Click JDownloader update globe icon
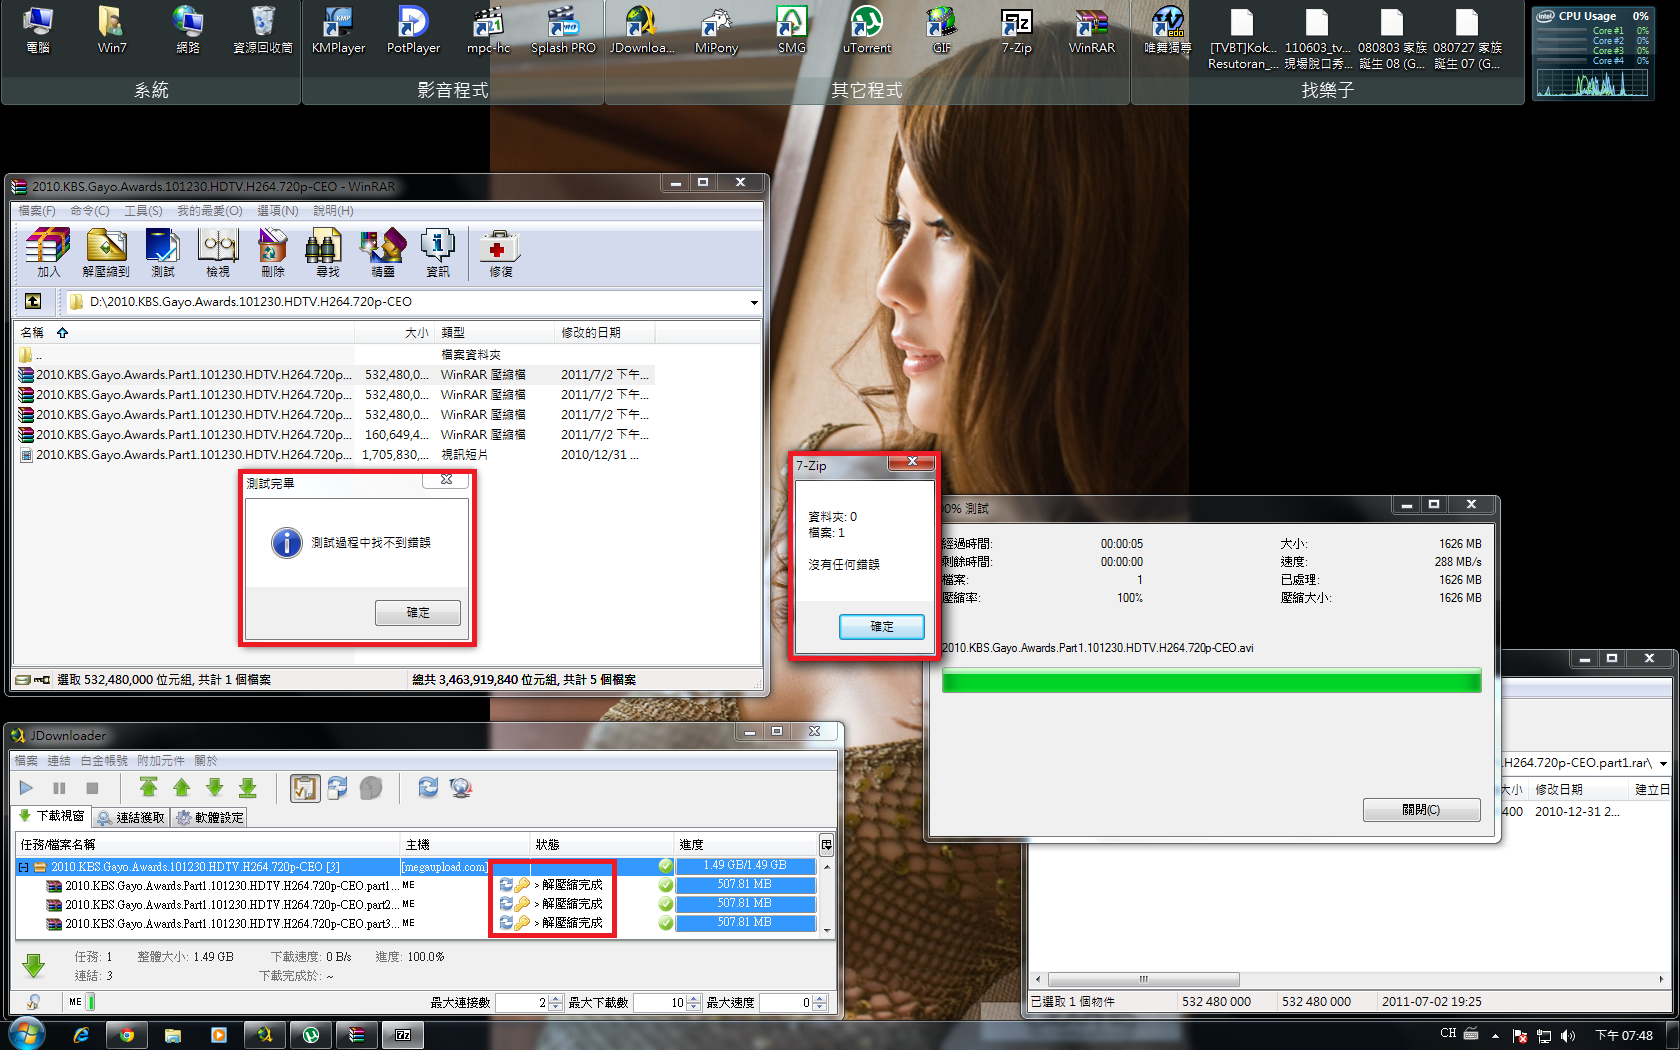The height and width of the screenshot is (1050, 1680). click(x=460, y=788)
